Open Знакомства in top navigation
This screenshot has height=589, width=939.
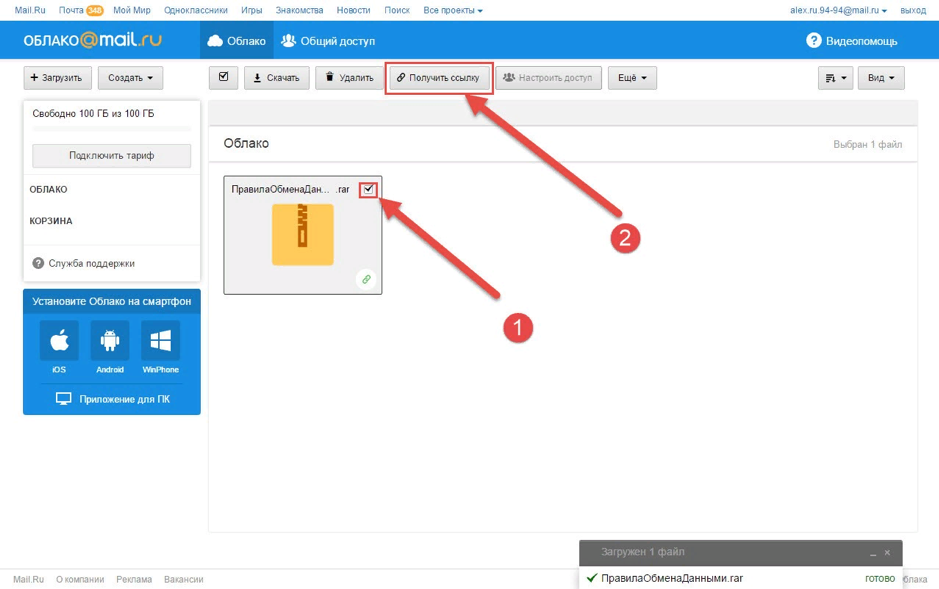pos(299,10)
